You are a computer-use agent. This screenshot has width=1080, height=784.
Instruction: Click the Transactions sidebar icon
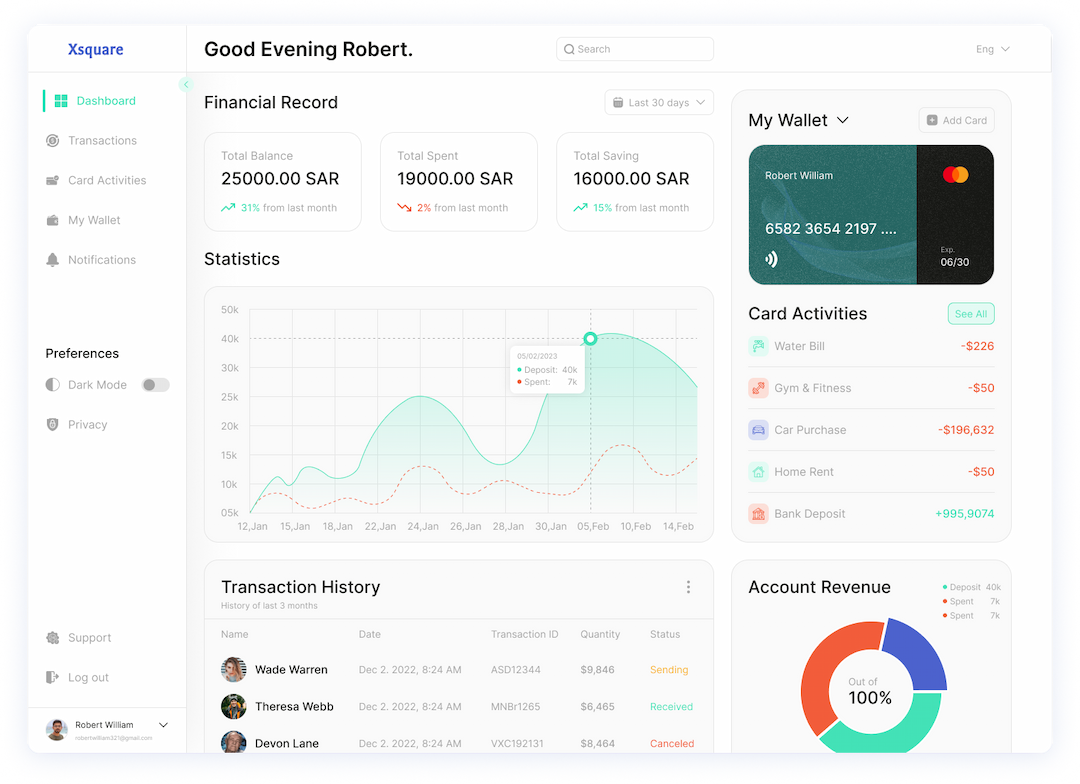[52, 141]
